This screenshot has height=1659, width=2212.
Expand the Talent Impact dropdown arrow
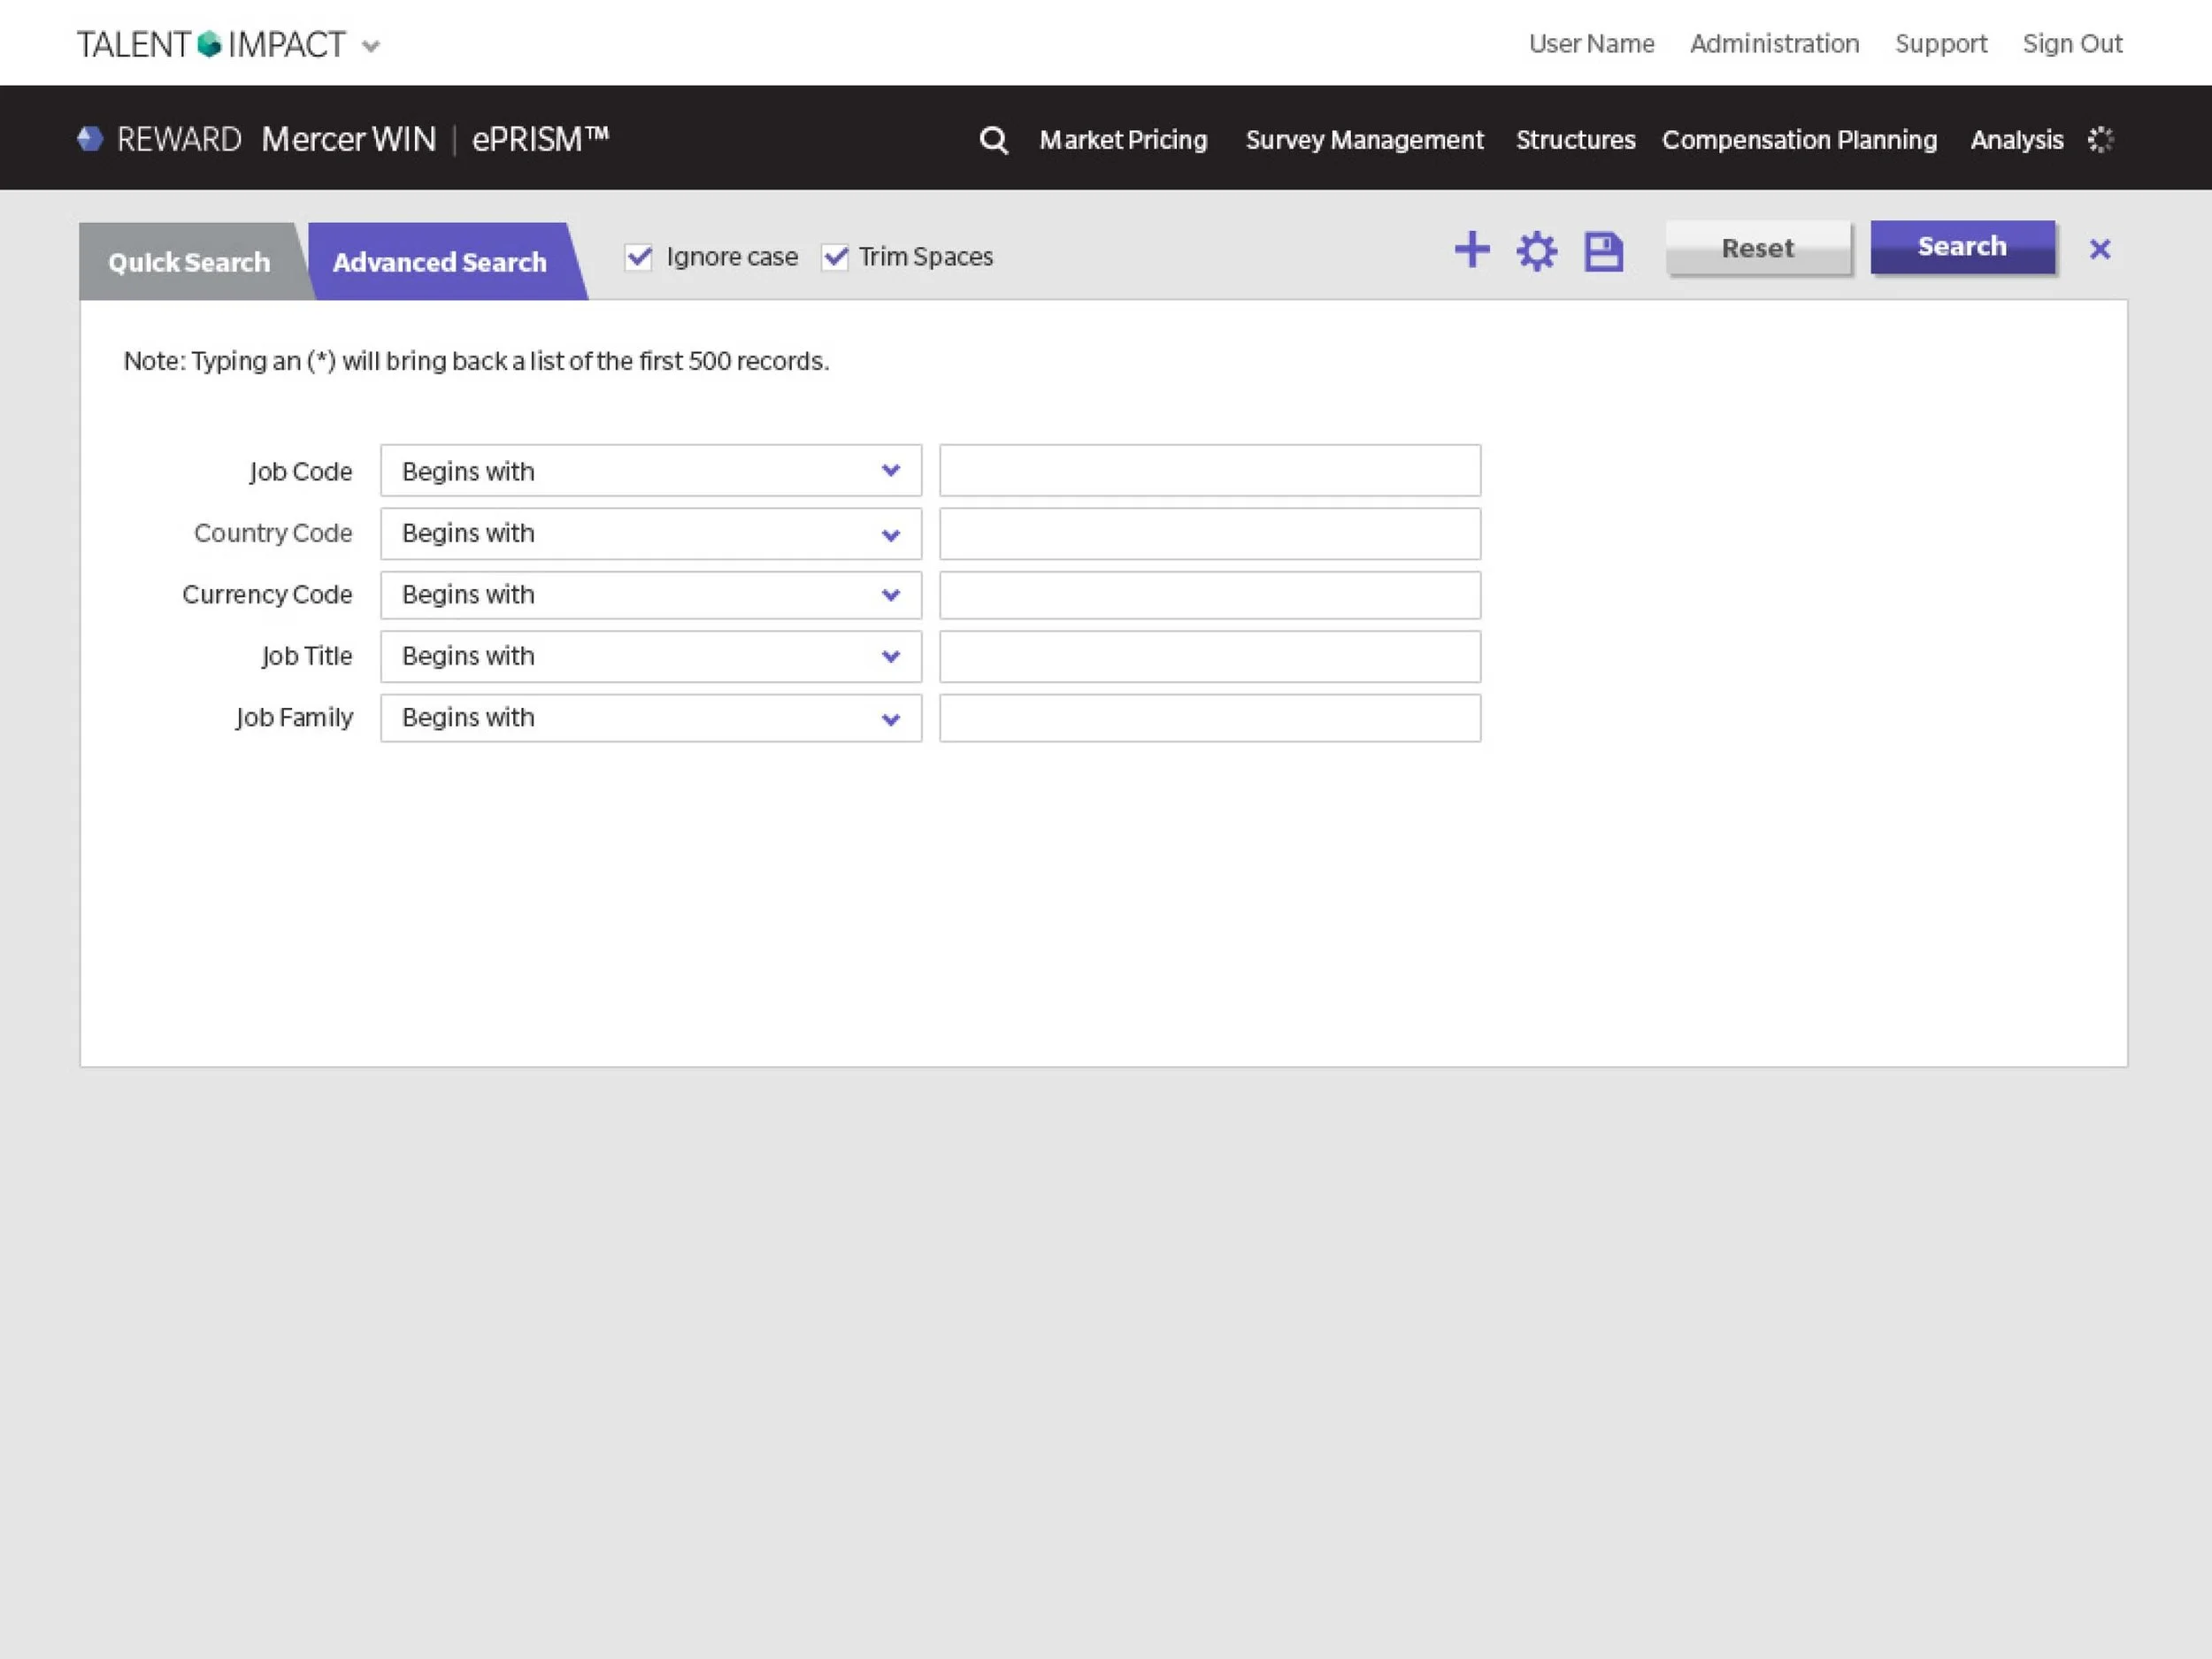point(371,46)
